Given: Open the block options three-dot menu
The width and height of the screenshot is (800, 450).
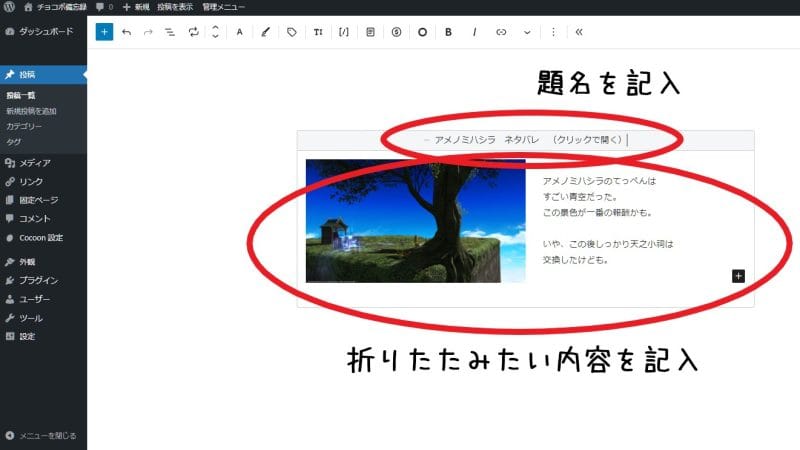Looking at the screenshot, I should (553, 32).
